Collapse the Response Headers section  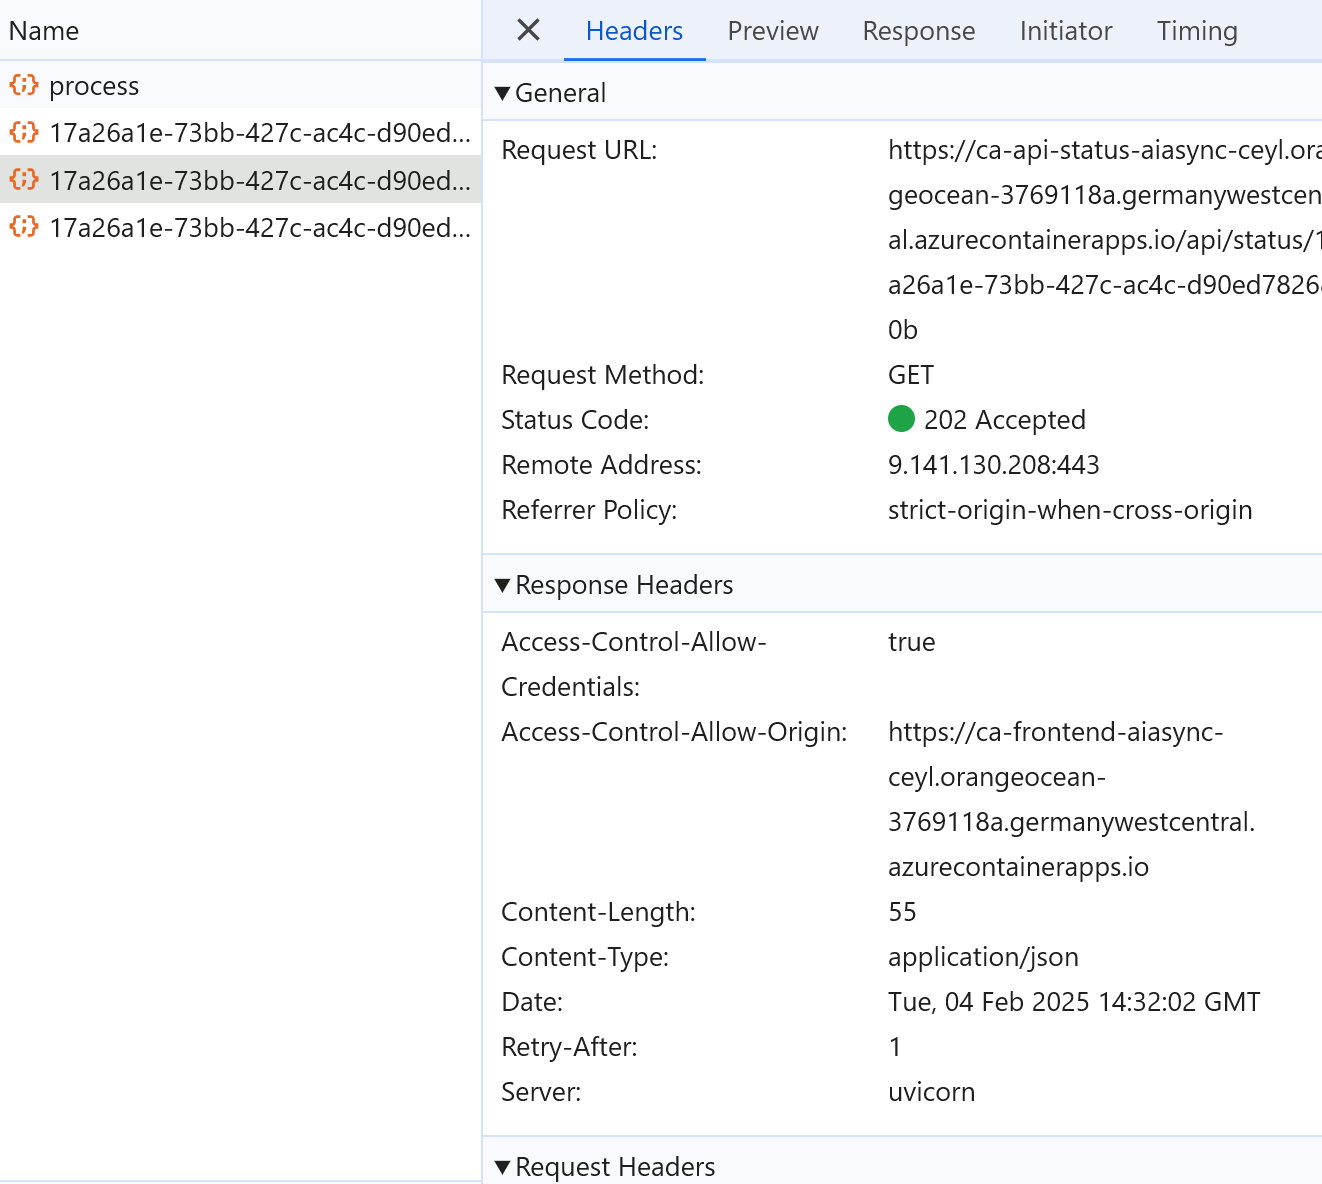coord(503,585)
